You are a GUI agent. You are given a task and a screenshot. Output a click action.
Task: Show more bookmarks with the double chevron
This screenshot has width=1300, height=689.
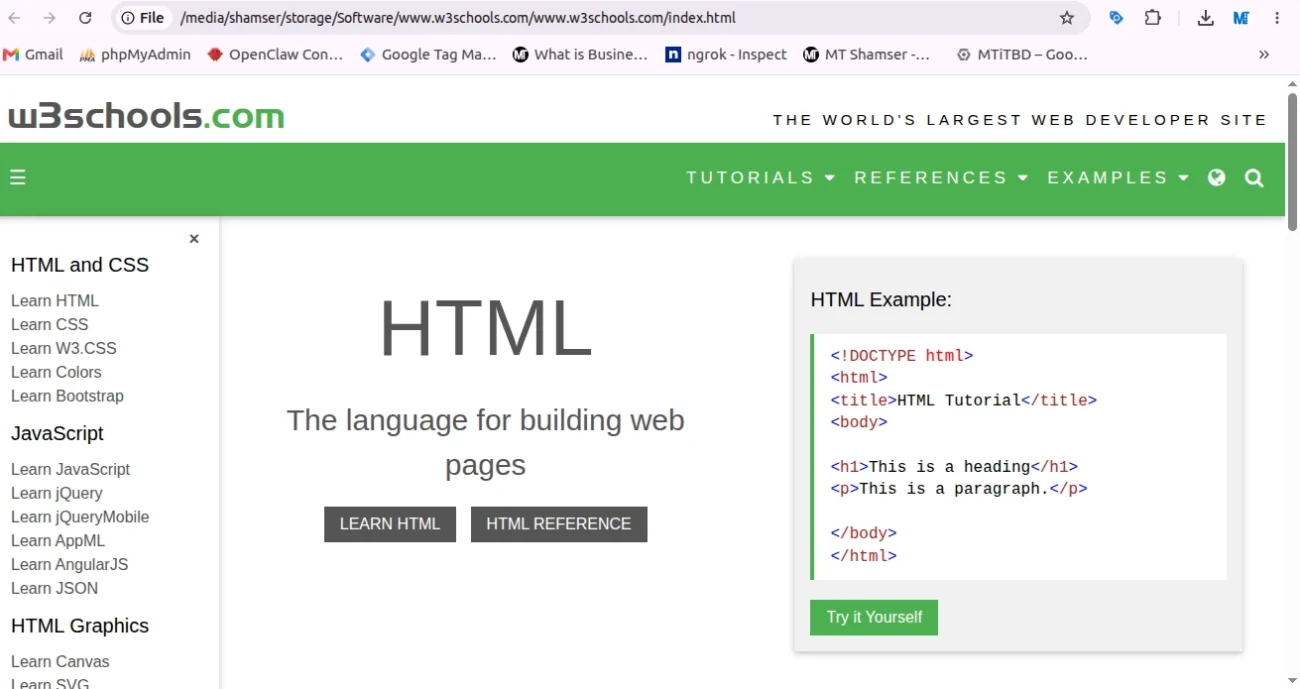click(1264, 55)
